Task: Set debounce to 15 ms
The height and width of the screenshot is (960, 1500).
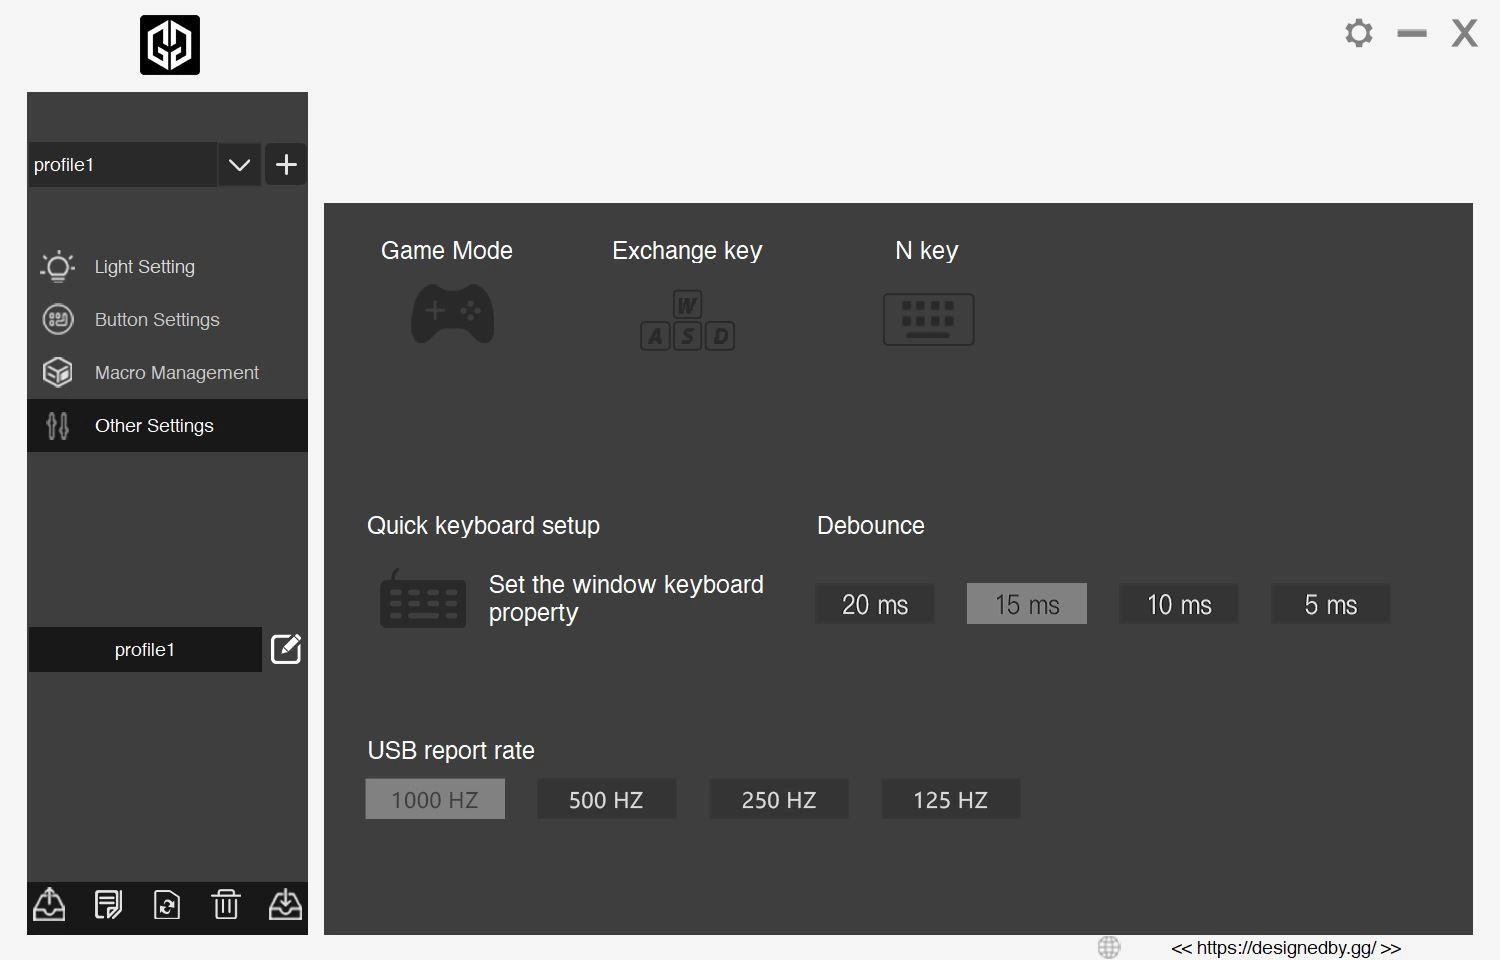Action: 1027,604
